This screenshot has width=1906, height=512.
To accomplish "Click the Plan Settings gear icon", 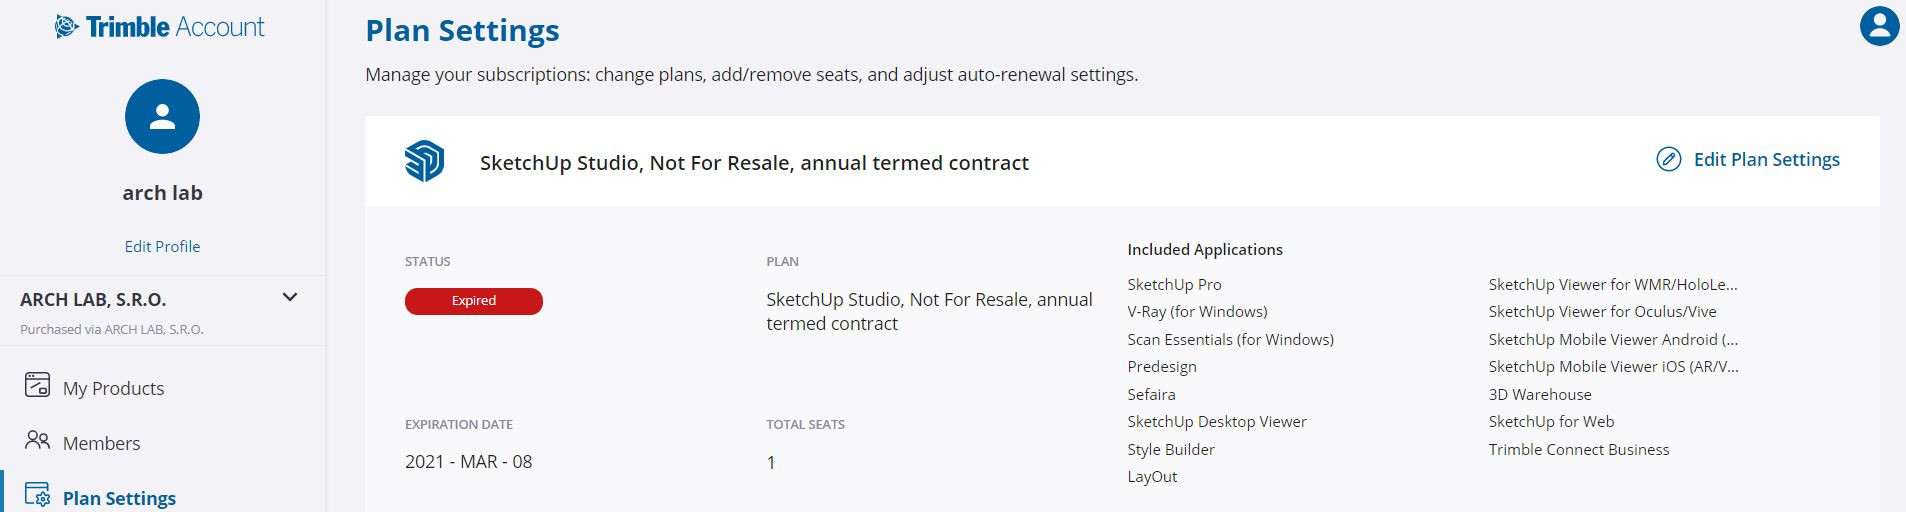I will (37, 495).
